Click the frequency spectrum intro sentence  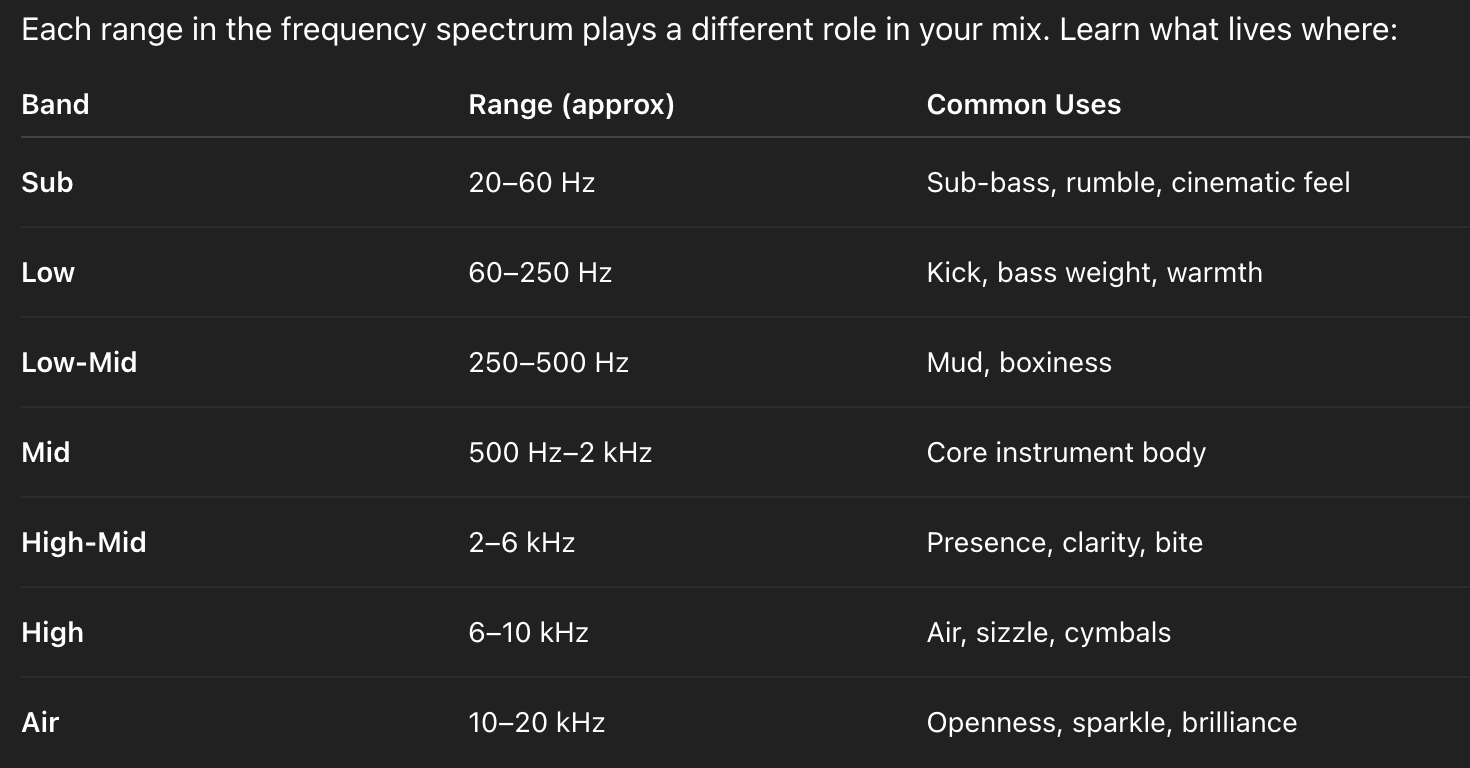pos(708,31)
